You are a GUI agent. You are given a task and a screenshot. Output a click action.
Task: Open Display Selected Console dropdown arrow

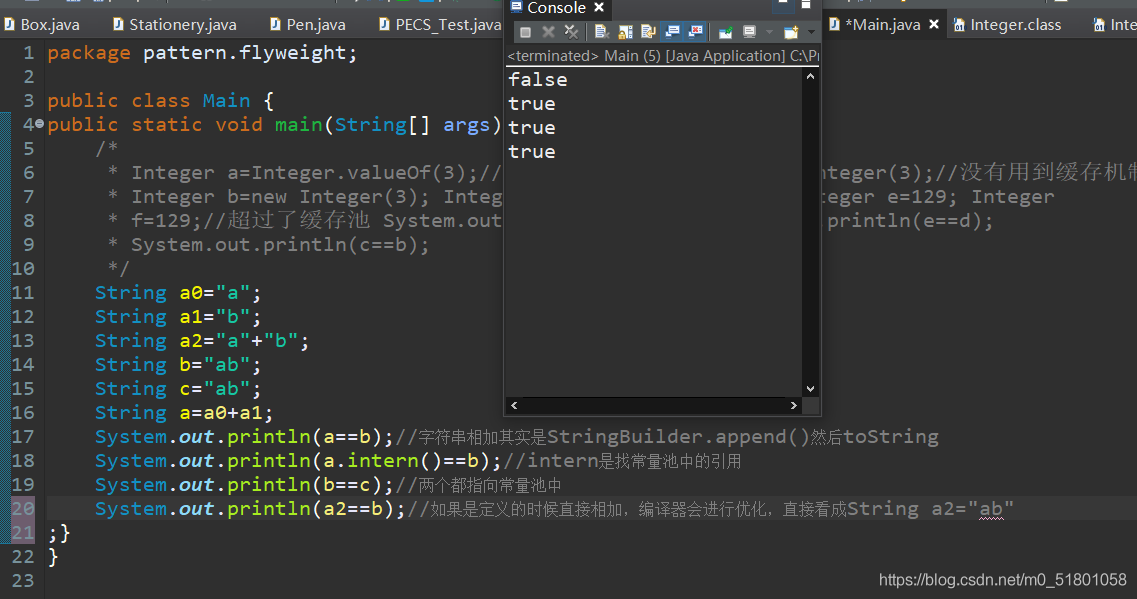point(769,32)
